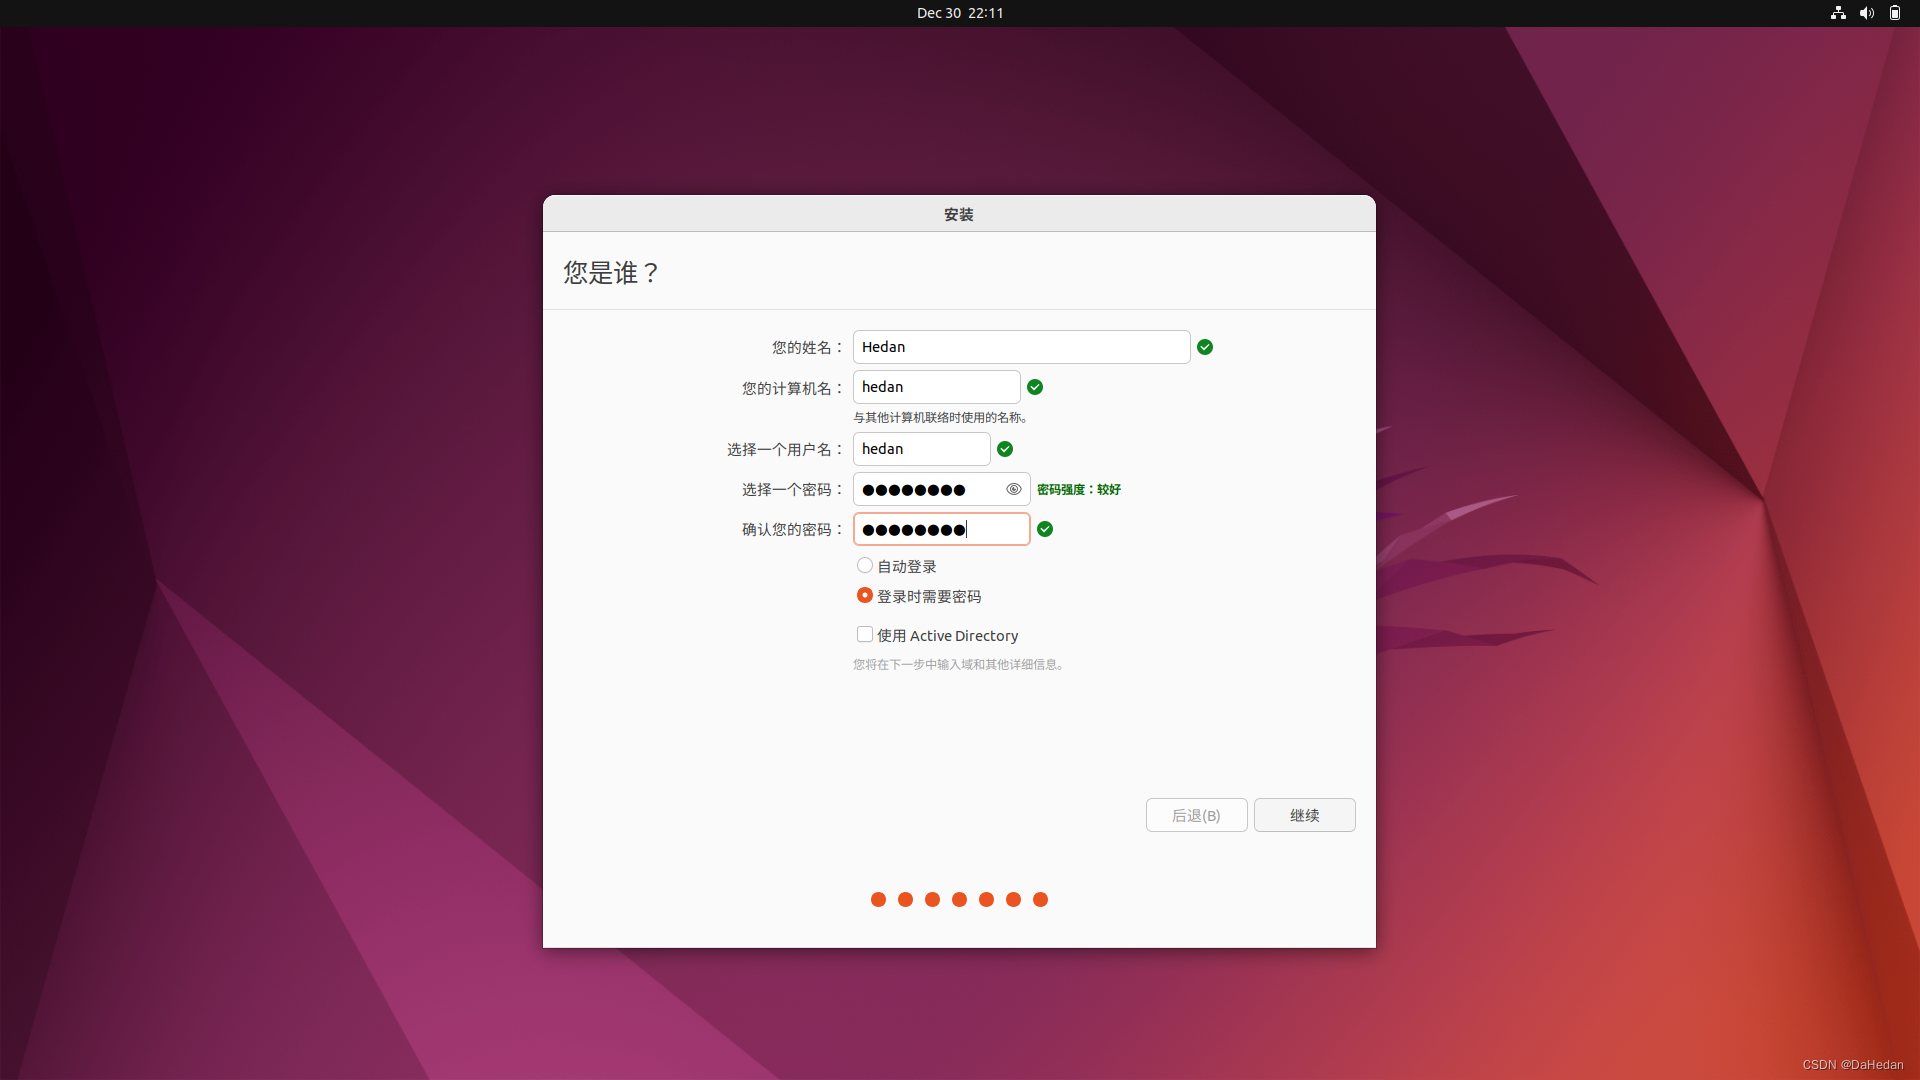
Task: Show password using the eye icon
Action: point(1013,489)
